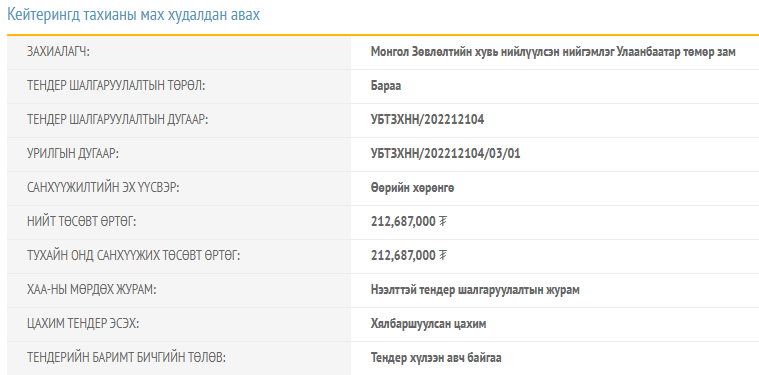Click tugrik currency icon in total budget row
This screenshot has height=375, width=759.
[x=442, y=222]
